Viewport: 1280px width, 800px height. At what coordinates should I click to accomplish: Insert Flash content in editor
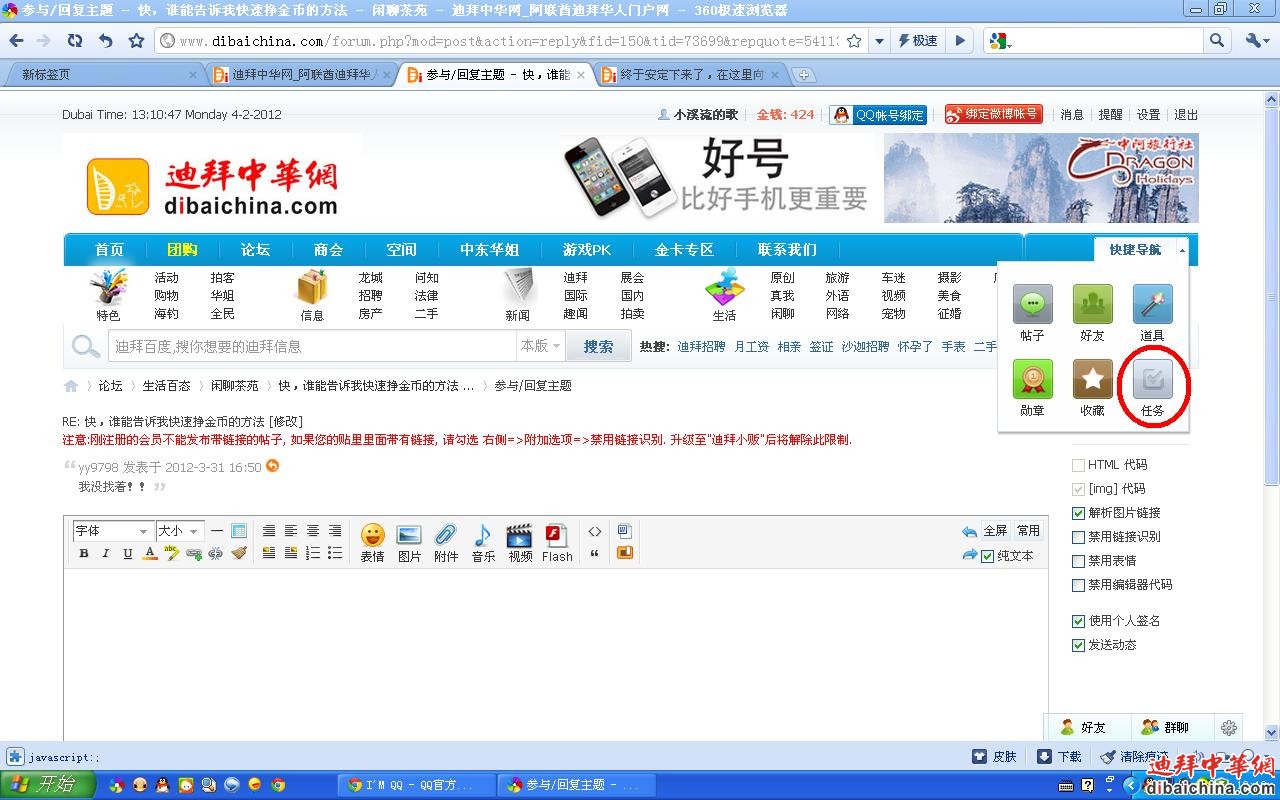pos(557,543)
